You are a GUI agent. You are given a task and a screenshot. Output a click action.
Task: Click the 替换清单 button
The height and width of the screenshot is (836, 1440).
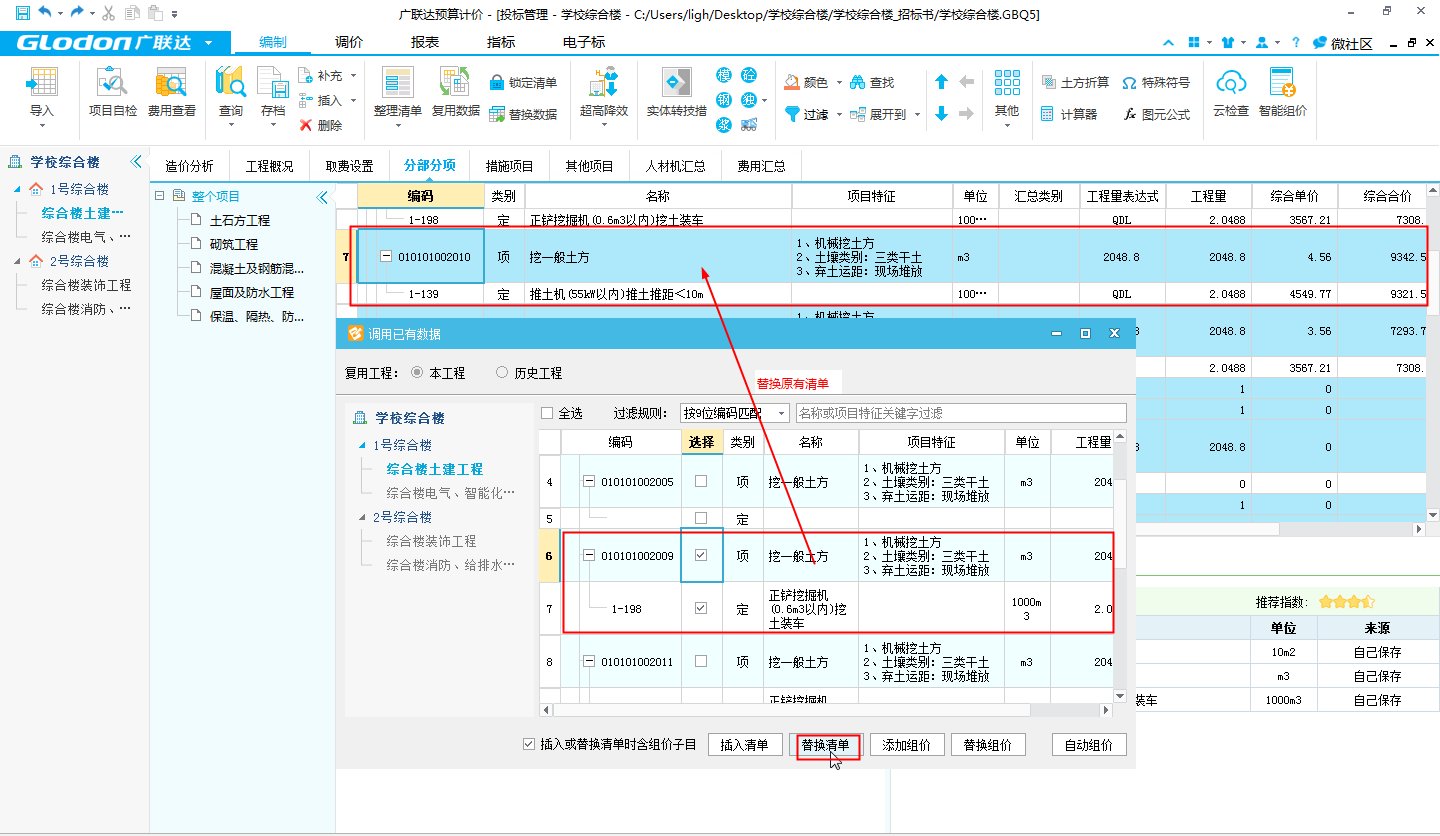[x=825, y=745]
